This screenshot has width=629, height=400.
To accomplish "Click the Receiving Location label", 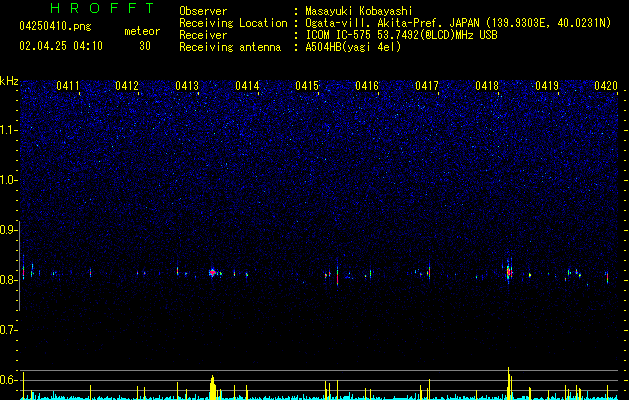I will [233, 23].
